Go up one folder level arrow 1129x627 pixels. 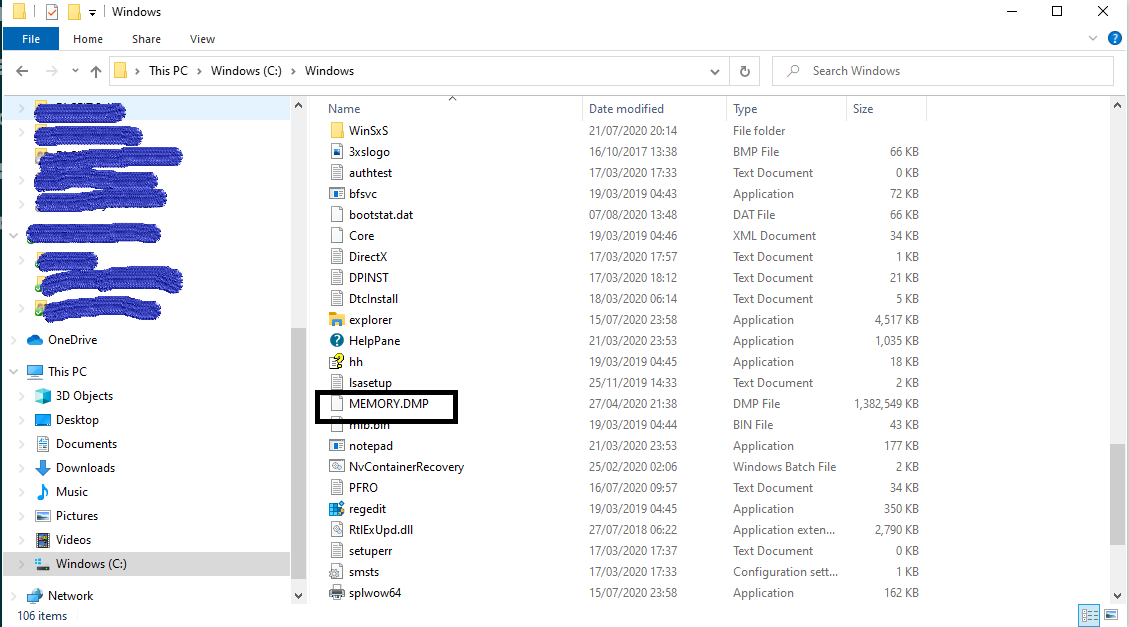(x=96, y=71)
